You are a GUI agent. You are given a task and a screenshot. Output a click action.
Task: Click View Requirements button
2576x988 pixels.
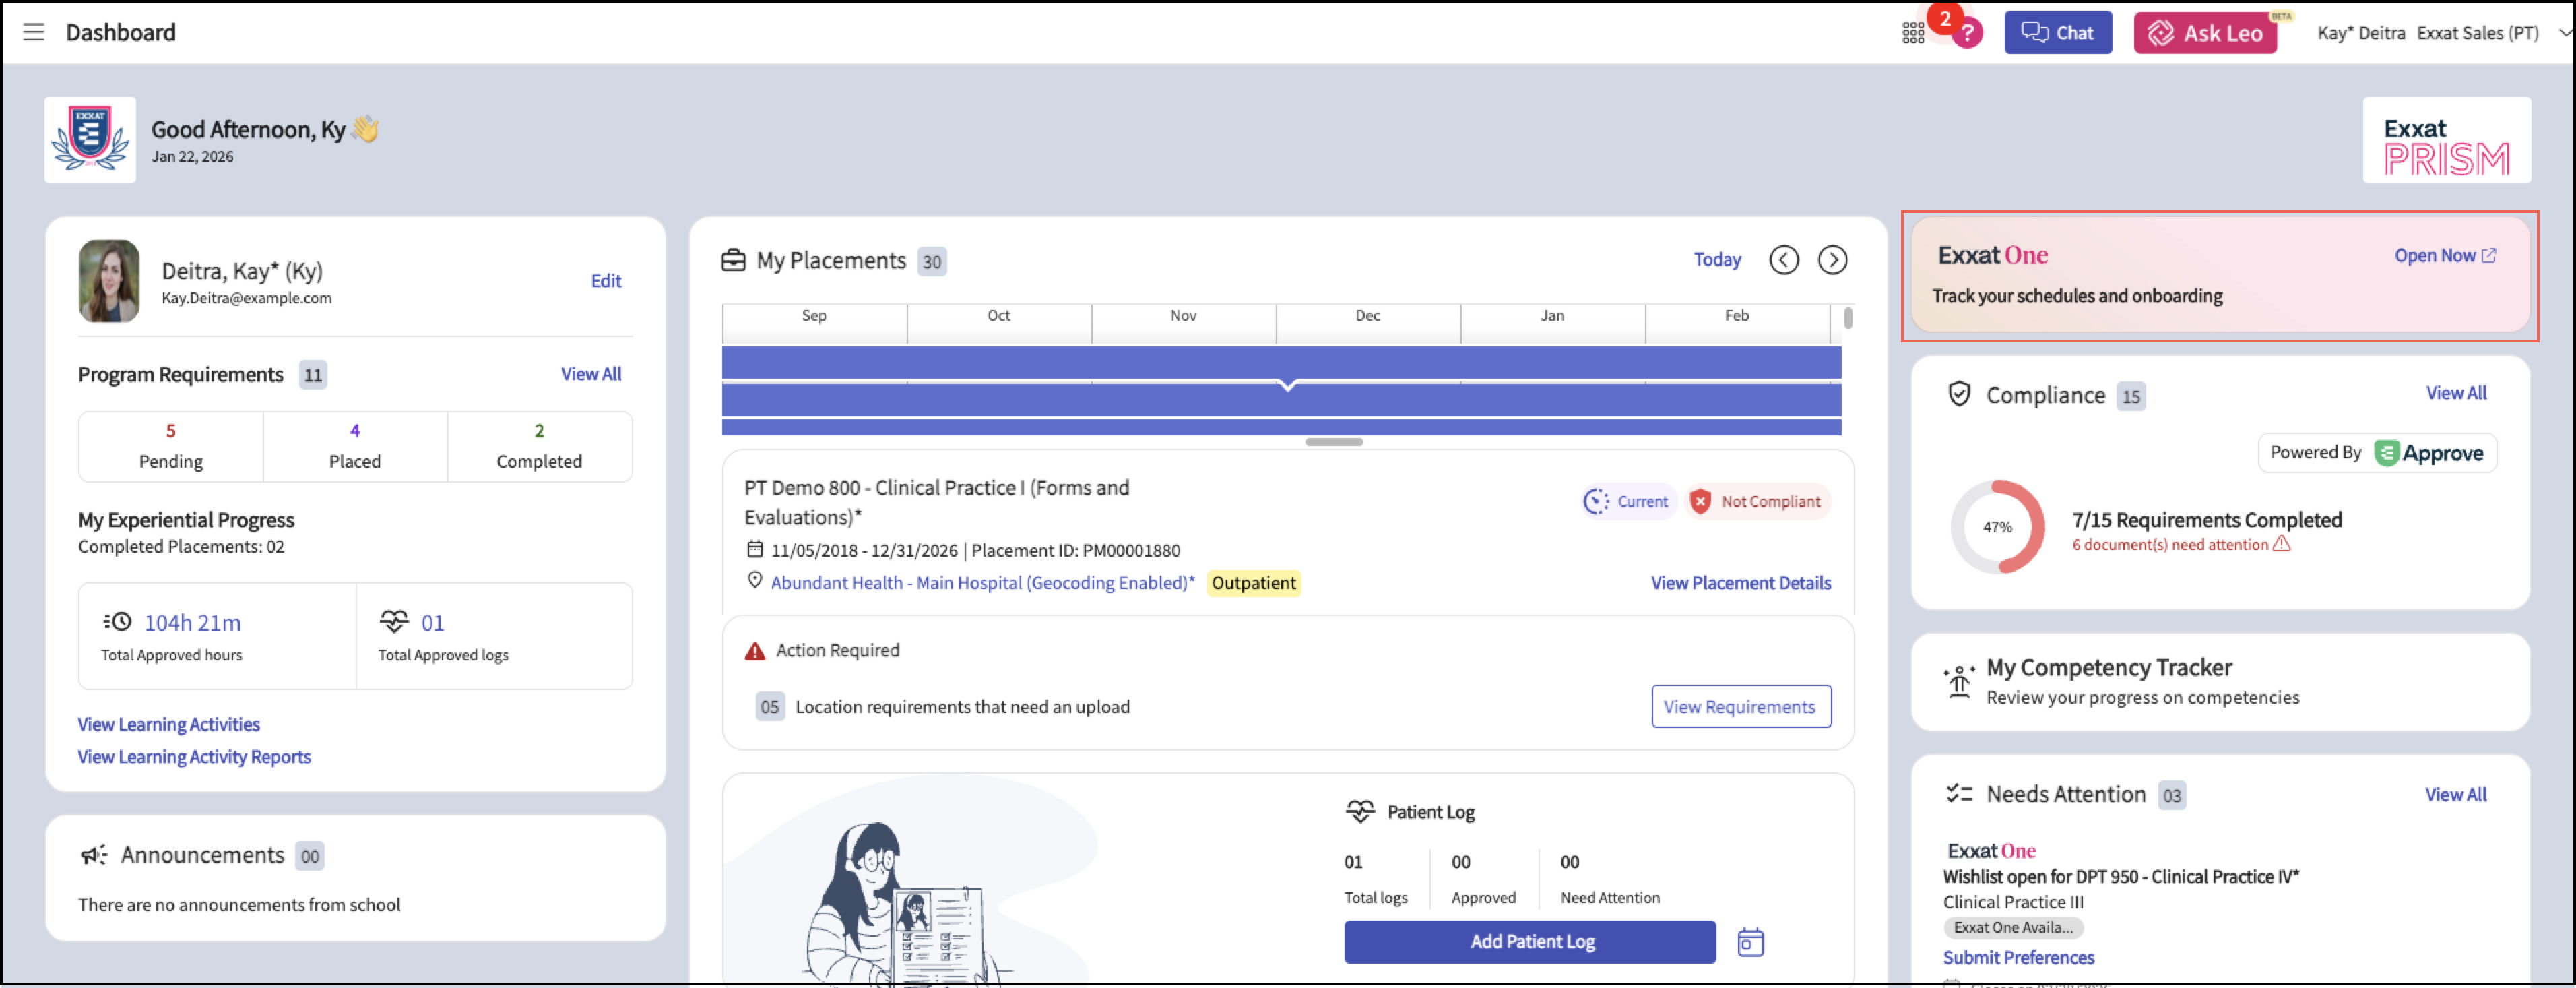(1740, 707)
